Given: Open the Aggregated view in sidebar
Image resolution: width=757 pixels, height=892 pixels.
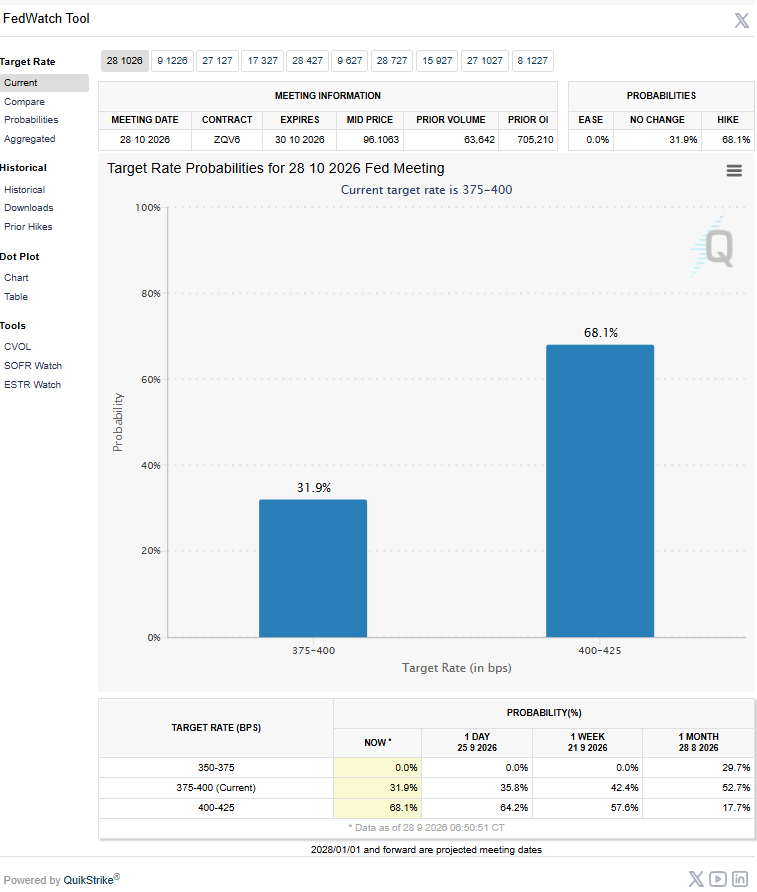Looking at the screenshot, I should coord(30,139).
